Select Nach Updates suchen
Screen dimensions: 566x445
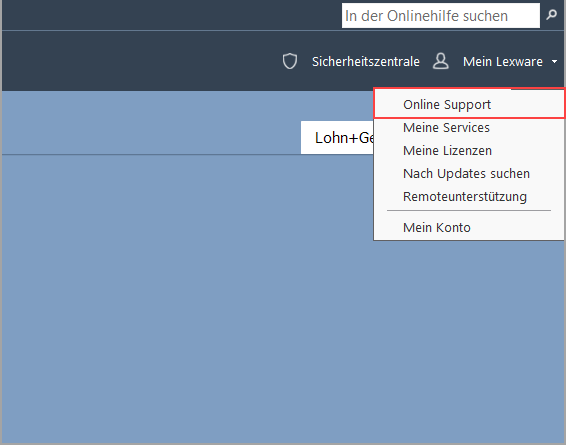click(469, 174)
